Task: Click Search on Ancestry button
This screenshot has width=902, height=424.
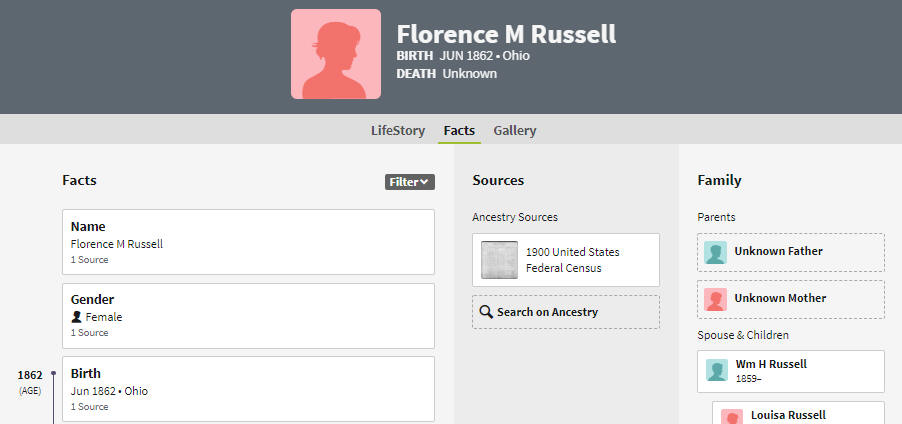Action: pyautogui.click(x=566, y=312)
